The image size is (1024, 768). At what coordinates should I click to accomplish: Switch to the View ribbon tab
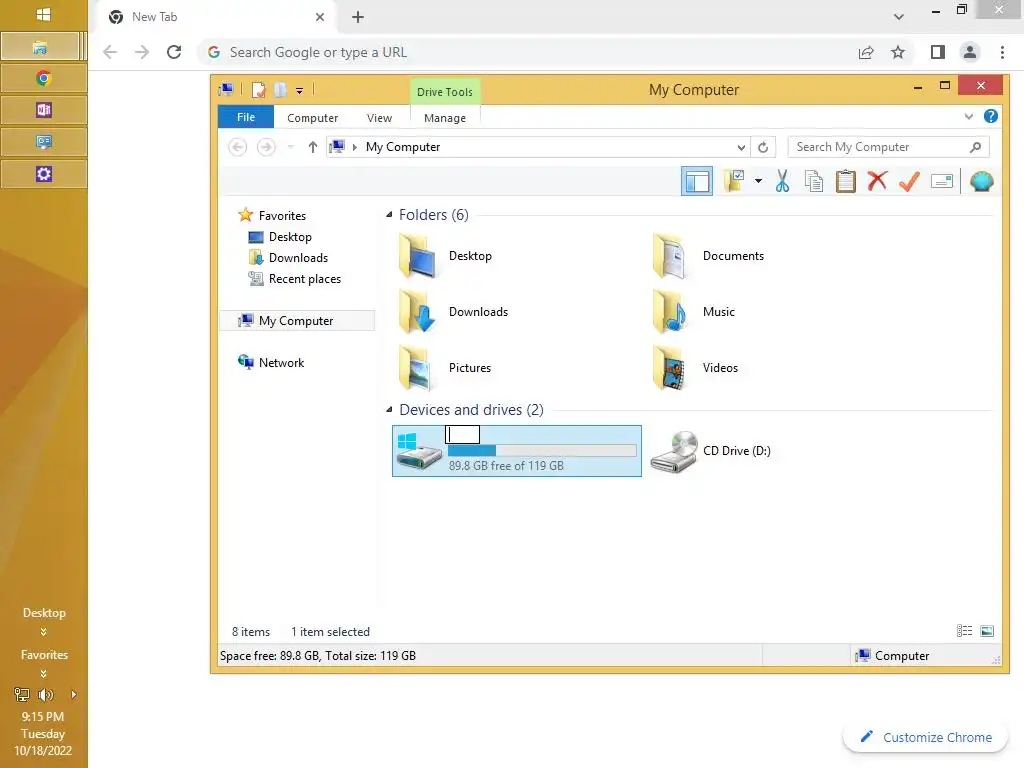click(x=379, y=118)
